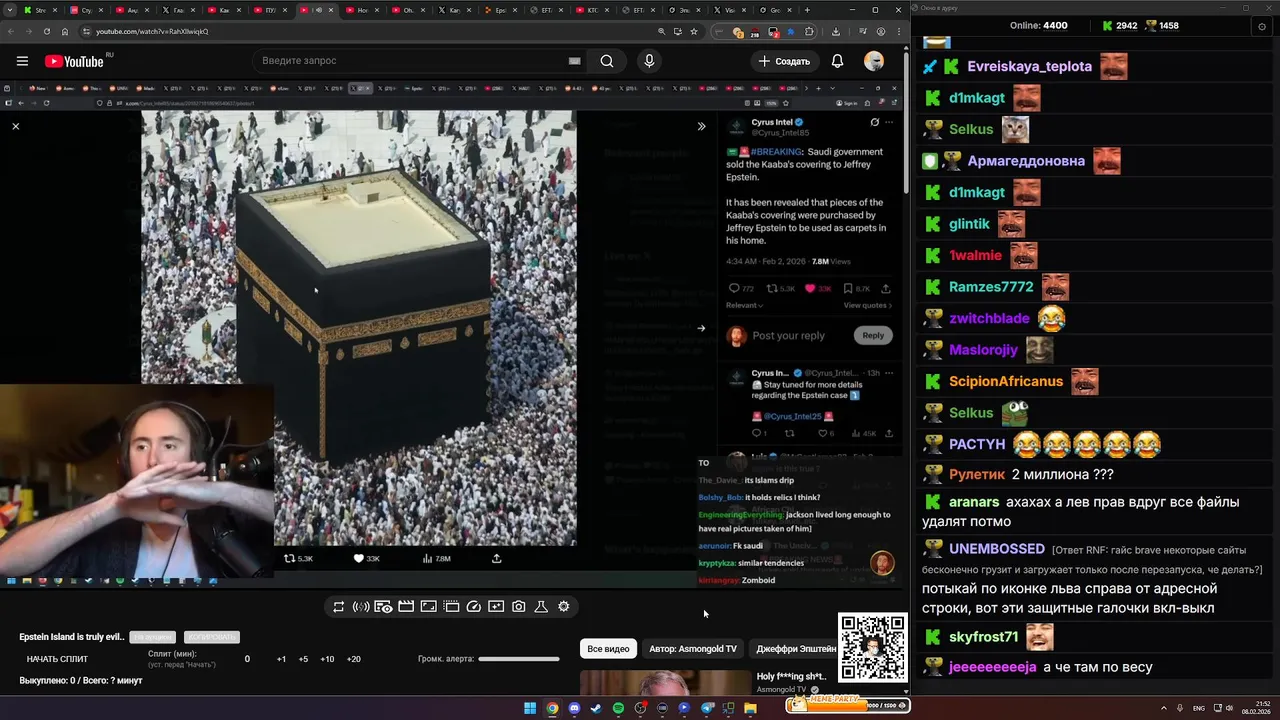Start voice search with the microphone
The image size is (1280, 720).
(x=649, y=61)
